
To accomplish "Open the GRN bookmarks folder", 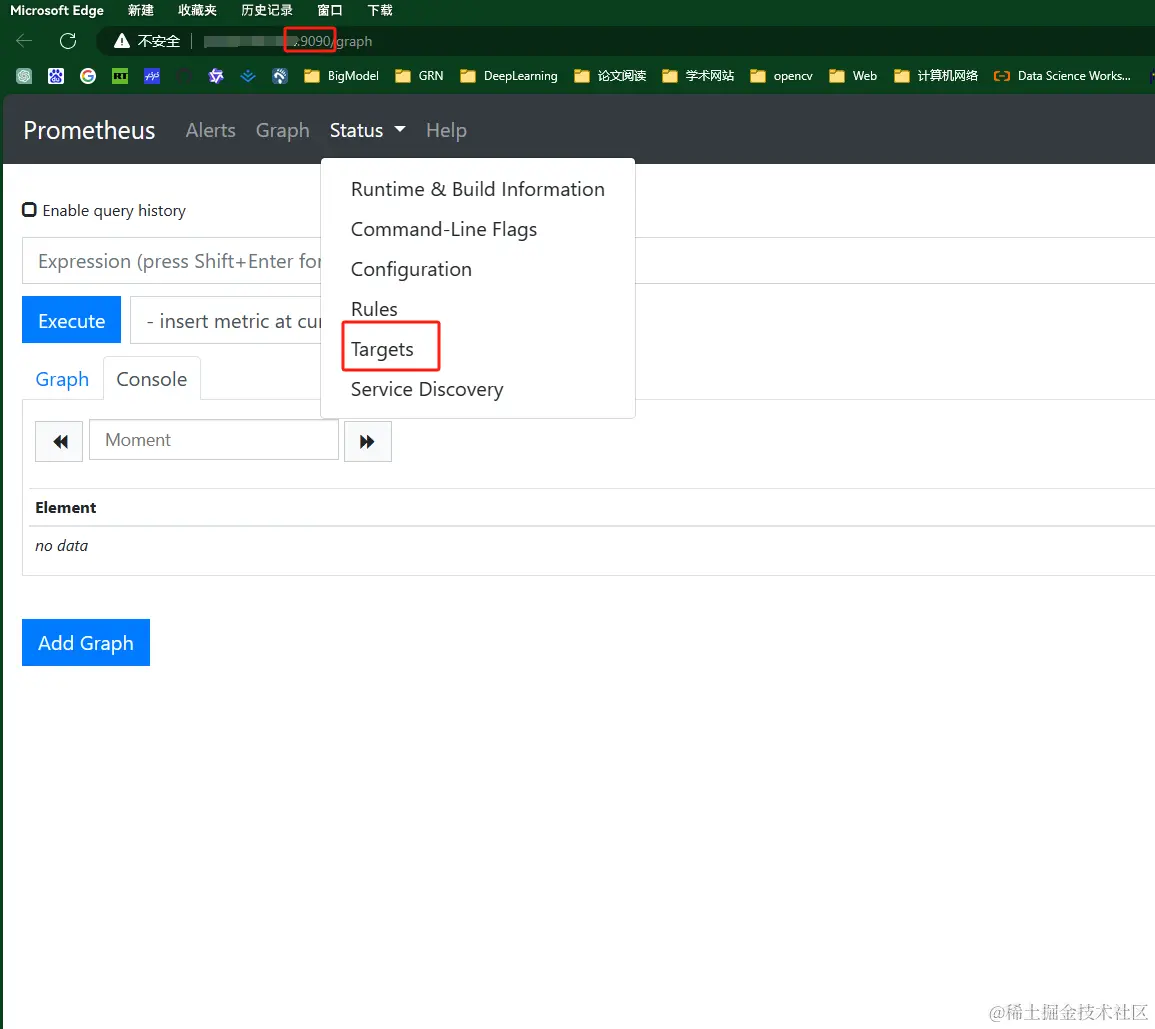I will (419, 76).
